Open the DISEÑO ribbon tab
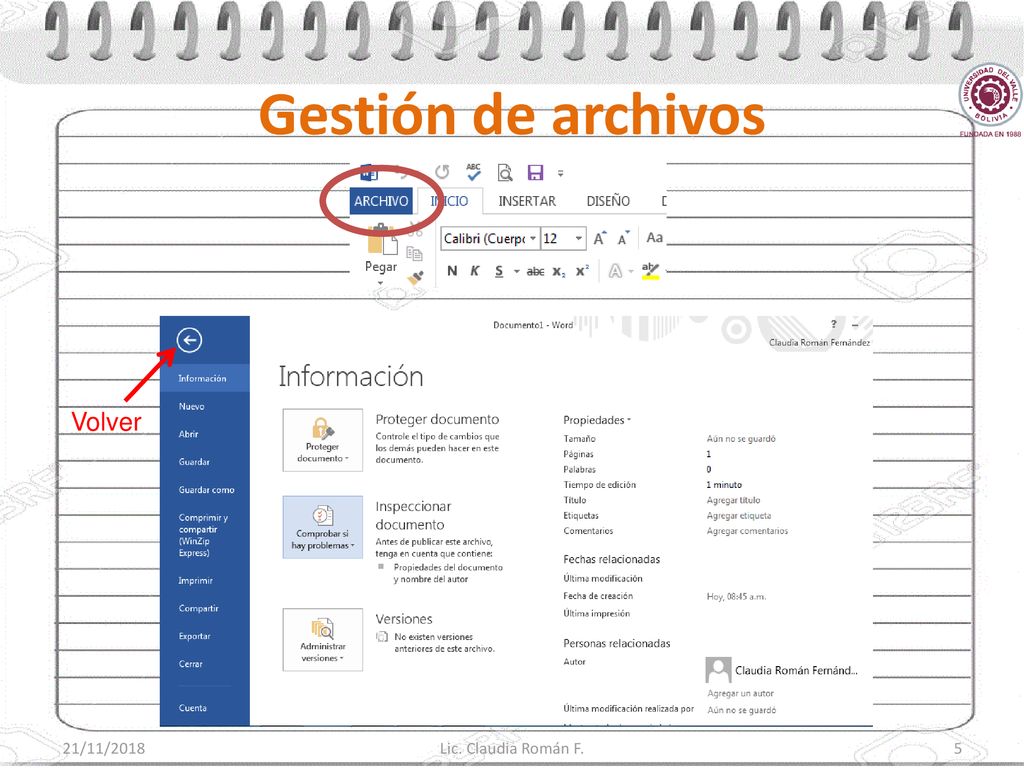1024x768 pixels. 608,201
